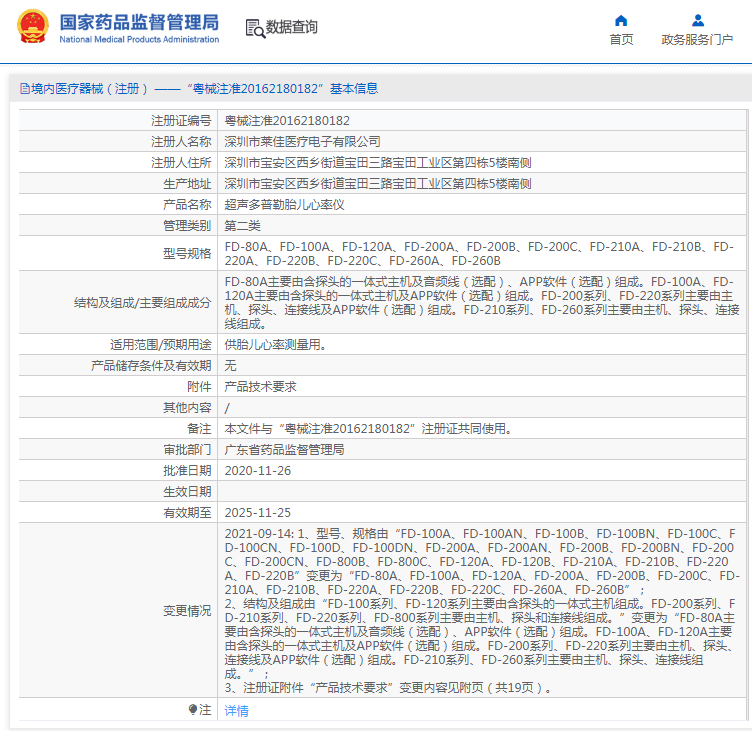Click the 产品储存条件及有效期 label

tap(151, 366)
